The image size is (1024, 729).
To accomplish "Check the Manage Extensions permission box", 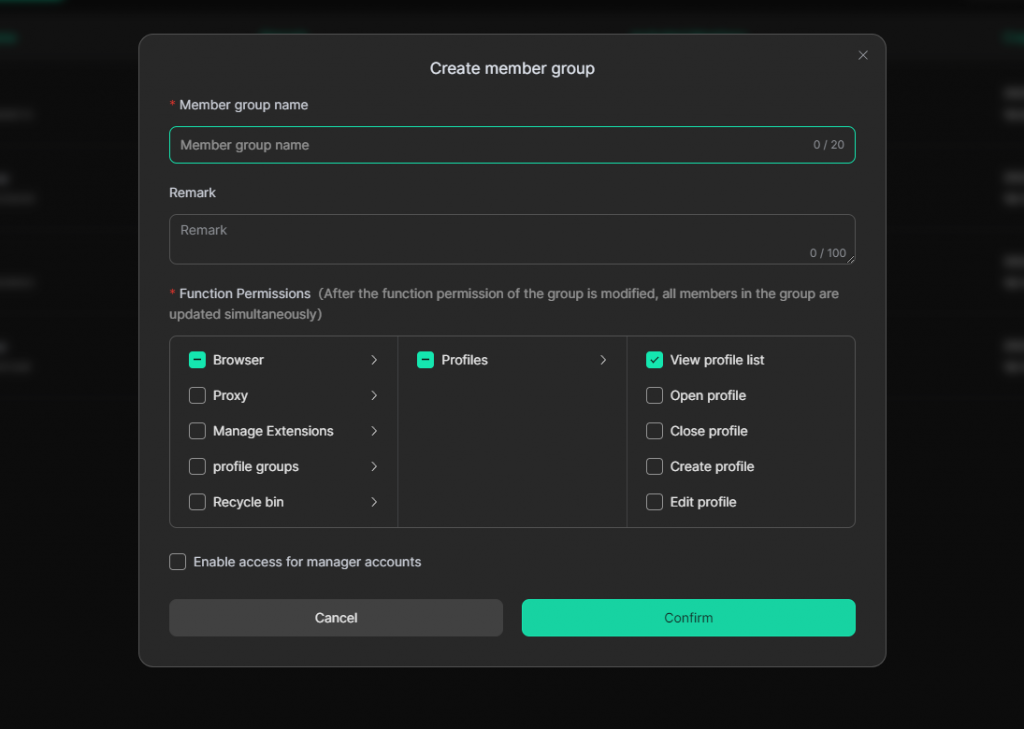I will point(197,431).
